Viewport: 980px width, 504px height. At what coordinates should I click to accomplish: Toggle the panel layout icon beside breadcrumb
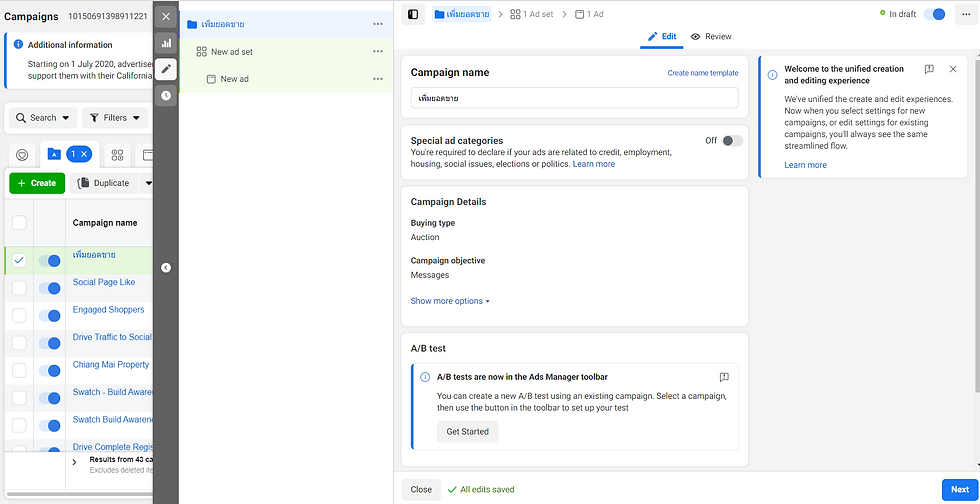[413, 14]
